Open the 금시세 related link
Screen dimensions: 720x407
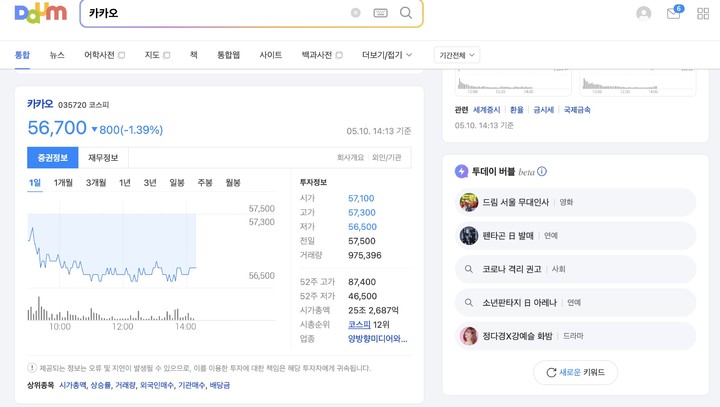[544, 110]
